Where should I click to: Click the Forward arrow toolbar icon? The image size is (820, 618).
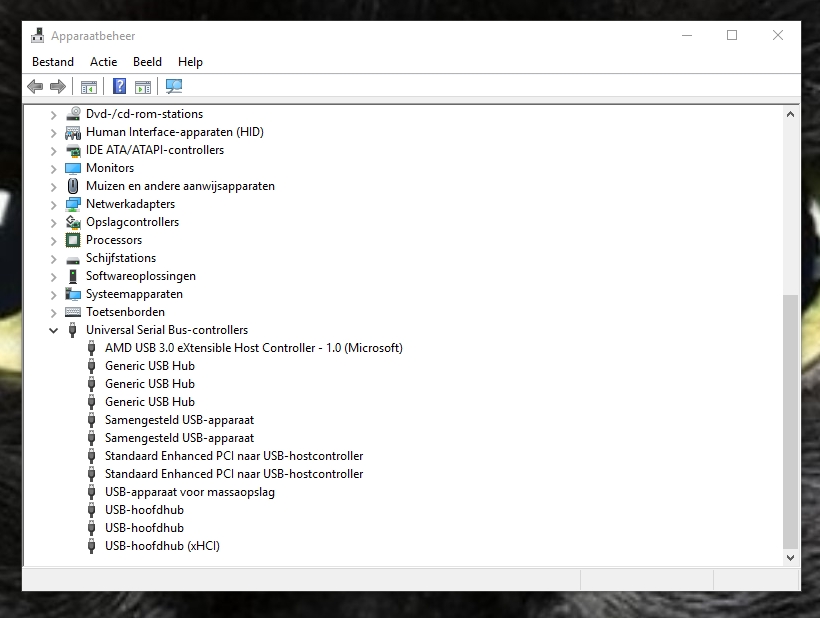pyautogui.click(x=58, y=86)
